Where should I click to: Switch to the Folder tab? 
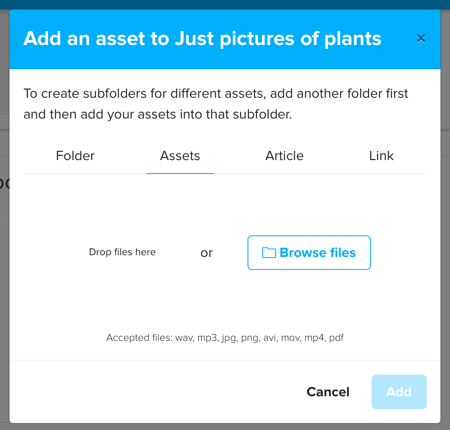point(75,156)
